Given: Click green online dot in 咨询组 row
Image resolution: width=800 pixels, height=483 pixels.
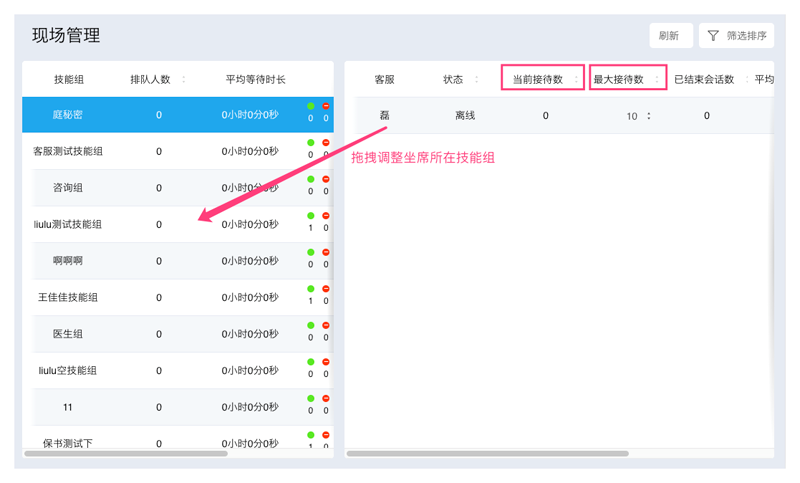Looking at the screenshot, I should tap(311, 179).
